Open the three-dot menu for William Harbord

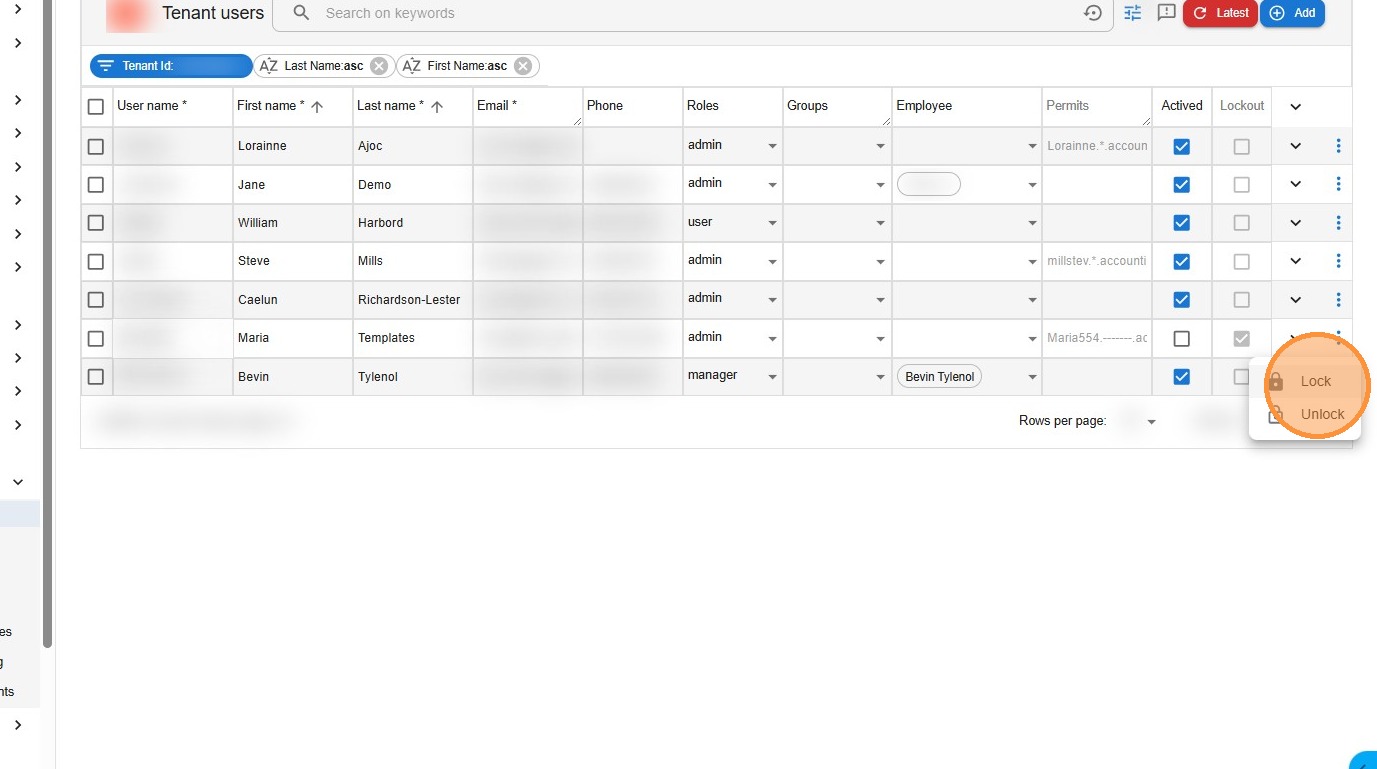point(1338,223)
